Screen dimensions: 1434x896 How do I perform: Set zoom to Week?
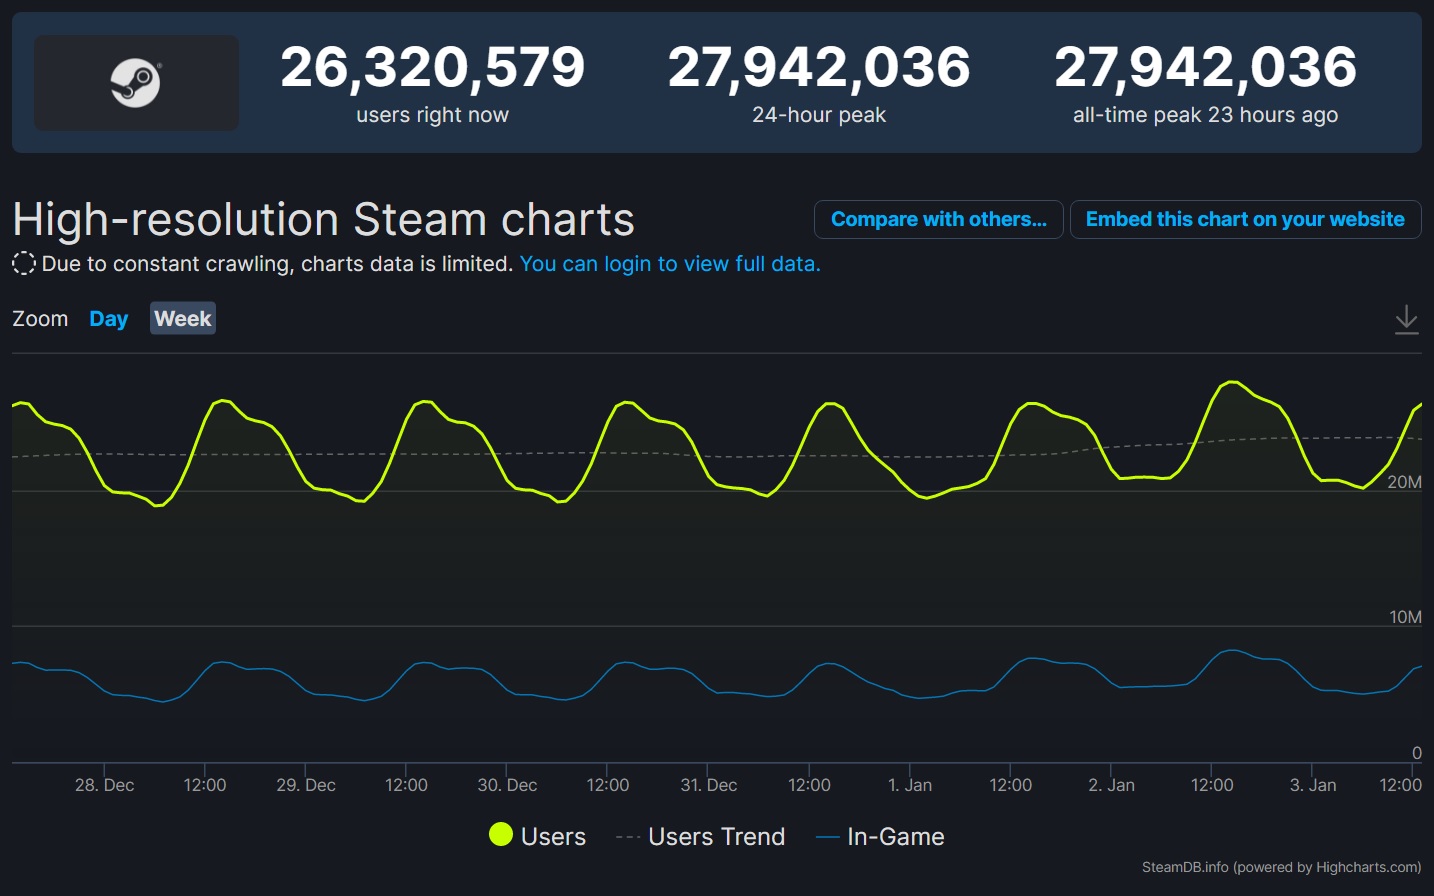(x=182, y=319)
